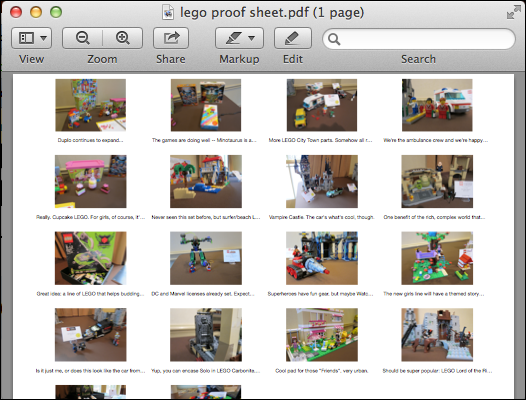
Task: Click the new girls line photo
Action: [437, 258]
